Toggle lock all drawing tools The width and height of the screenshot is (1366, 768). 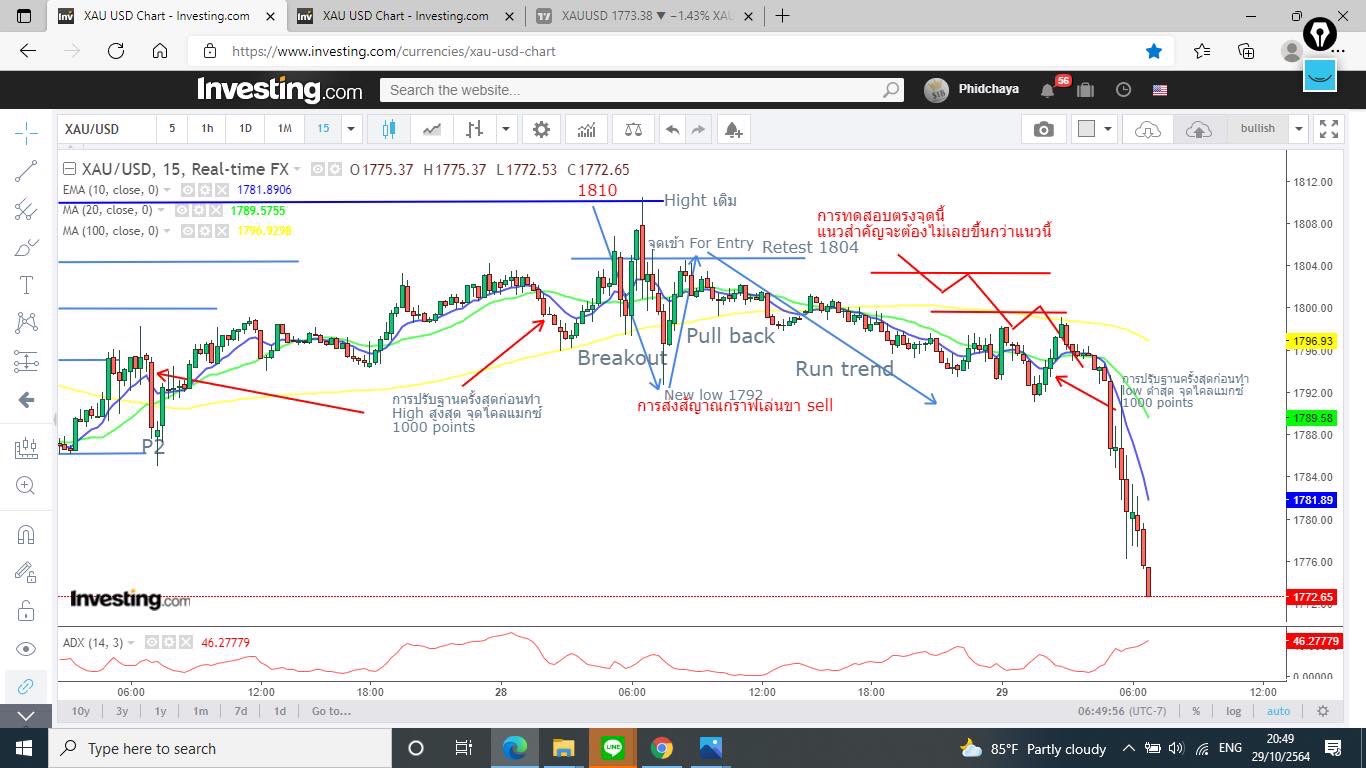[x=26, y=610]
